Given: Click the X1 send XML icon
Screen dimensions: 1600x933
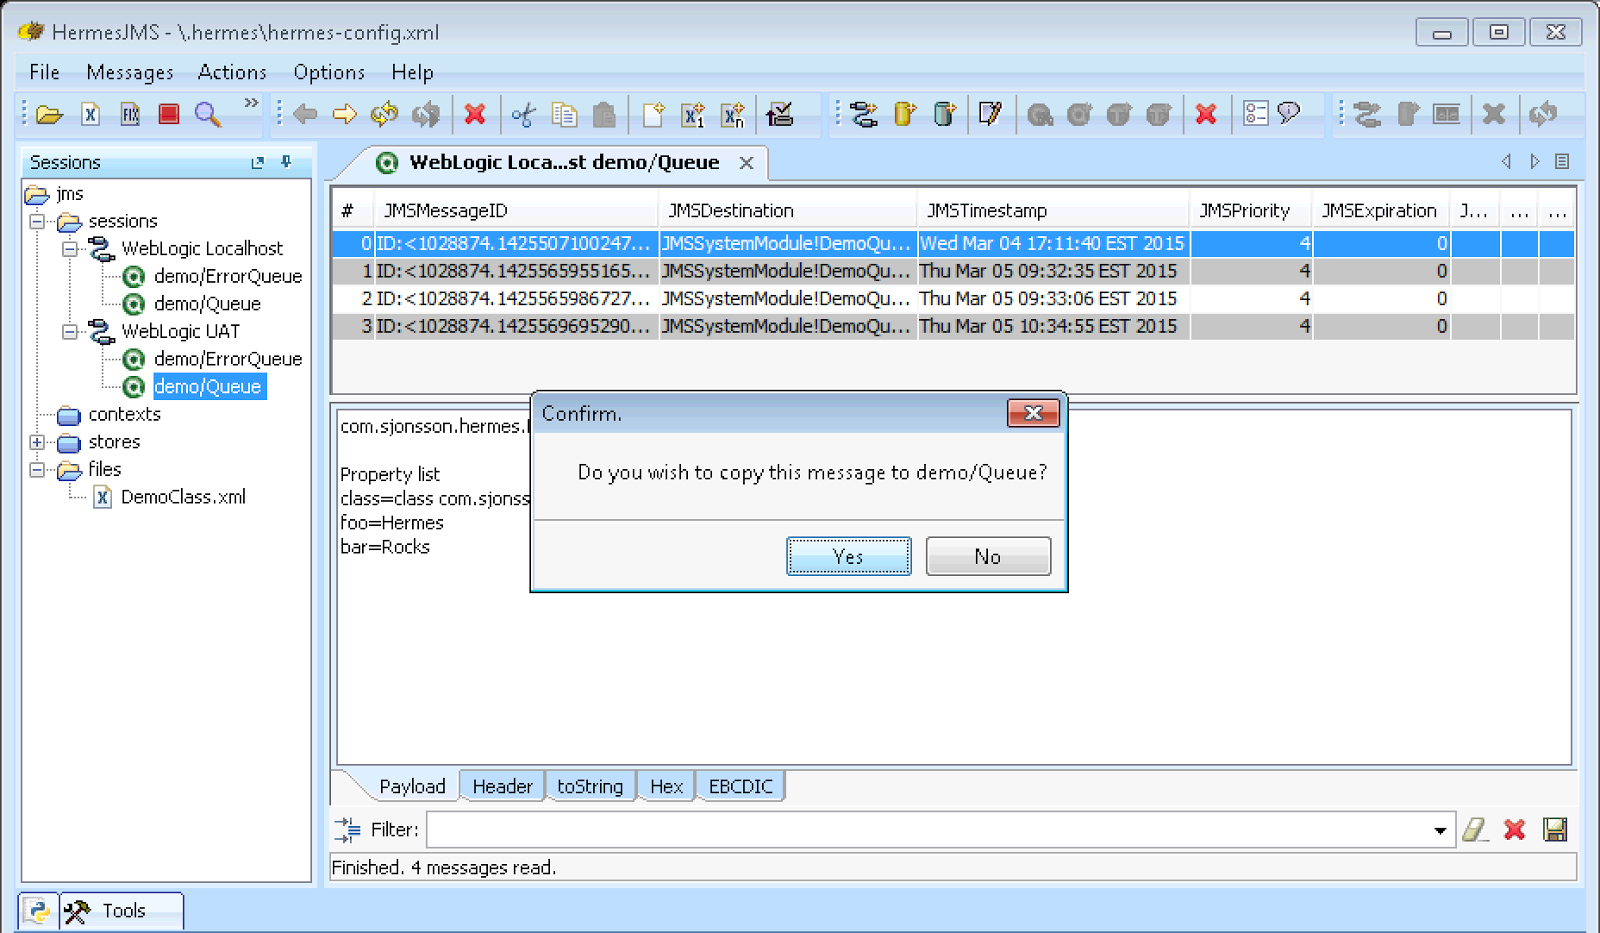Looking at the screenshot, I should point(693,115).
